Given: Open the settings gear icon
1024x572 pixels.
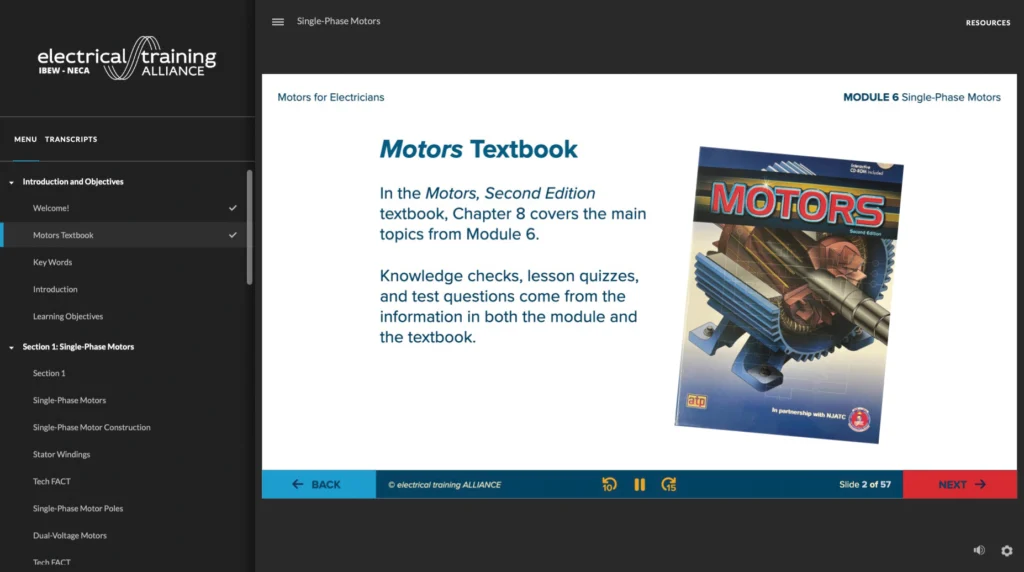Looking at the screenshot, I should [1007, 551].
